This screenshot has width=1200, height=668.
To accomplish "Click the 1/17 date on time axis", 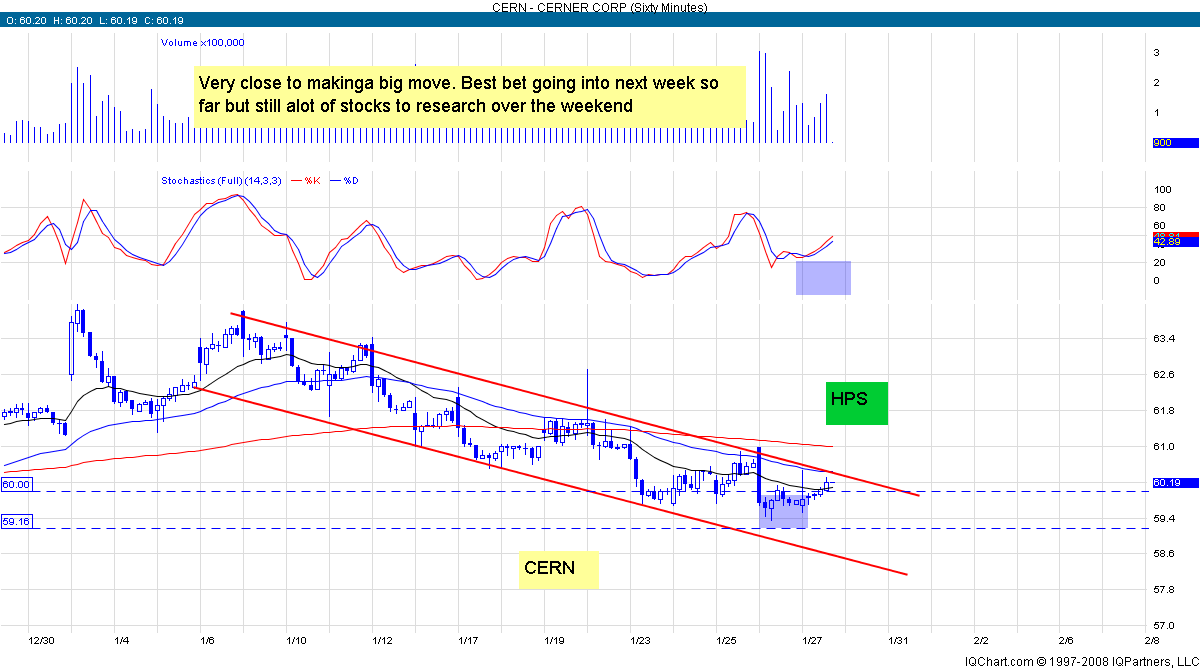I will [x=465, y=639].
